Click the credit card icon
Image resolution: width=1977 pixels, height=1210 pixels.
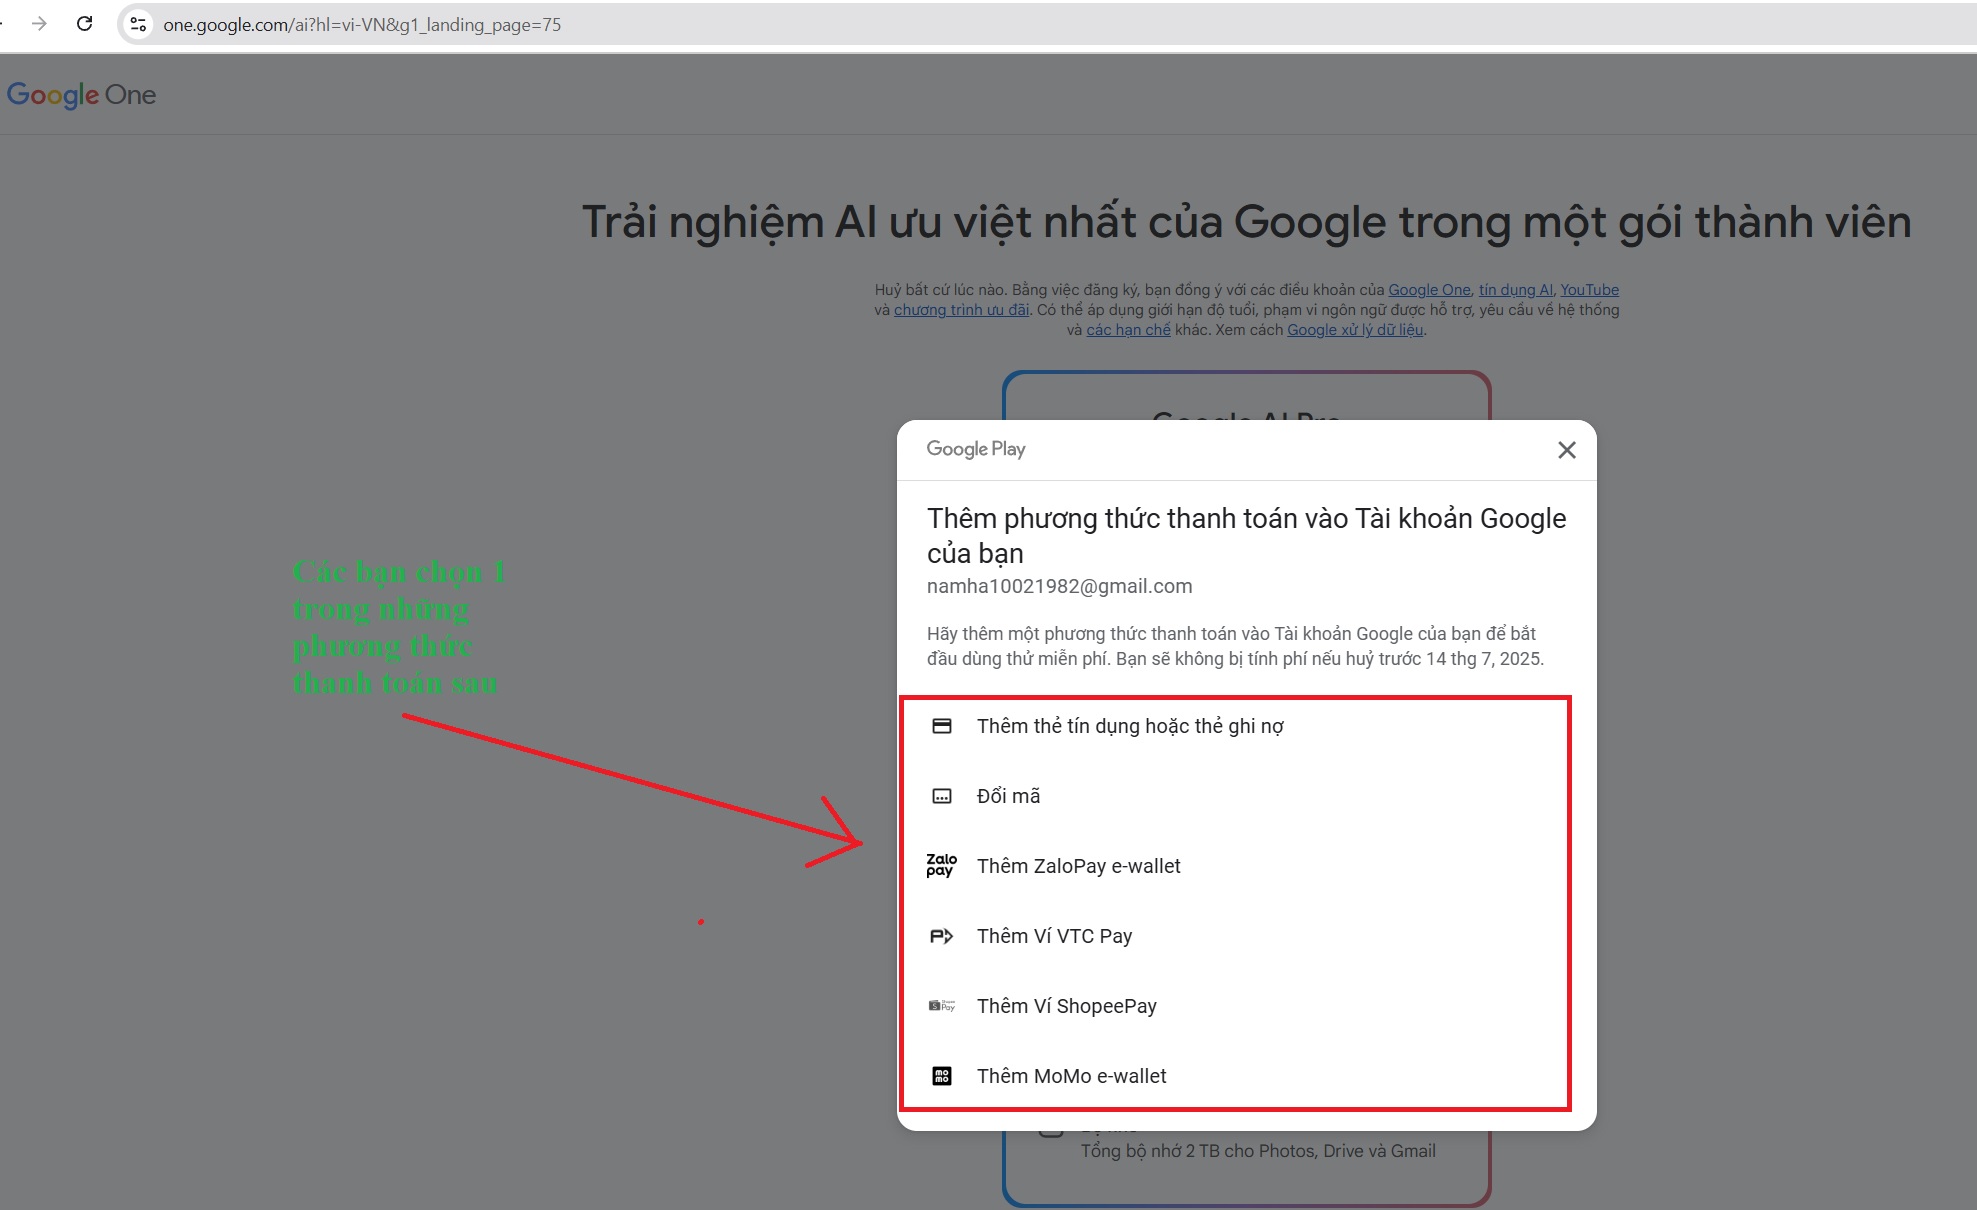point(942,726)
